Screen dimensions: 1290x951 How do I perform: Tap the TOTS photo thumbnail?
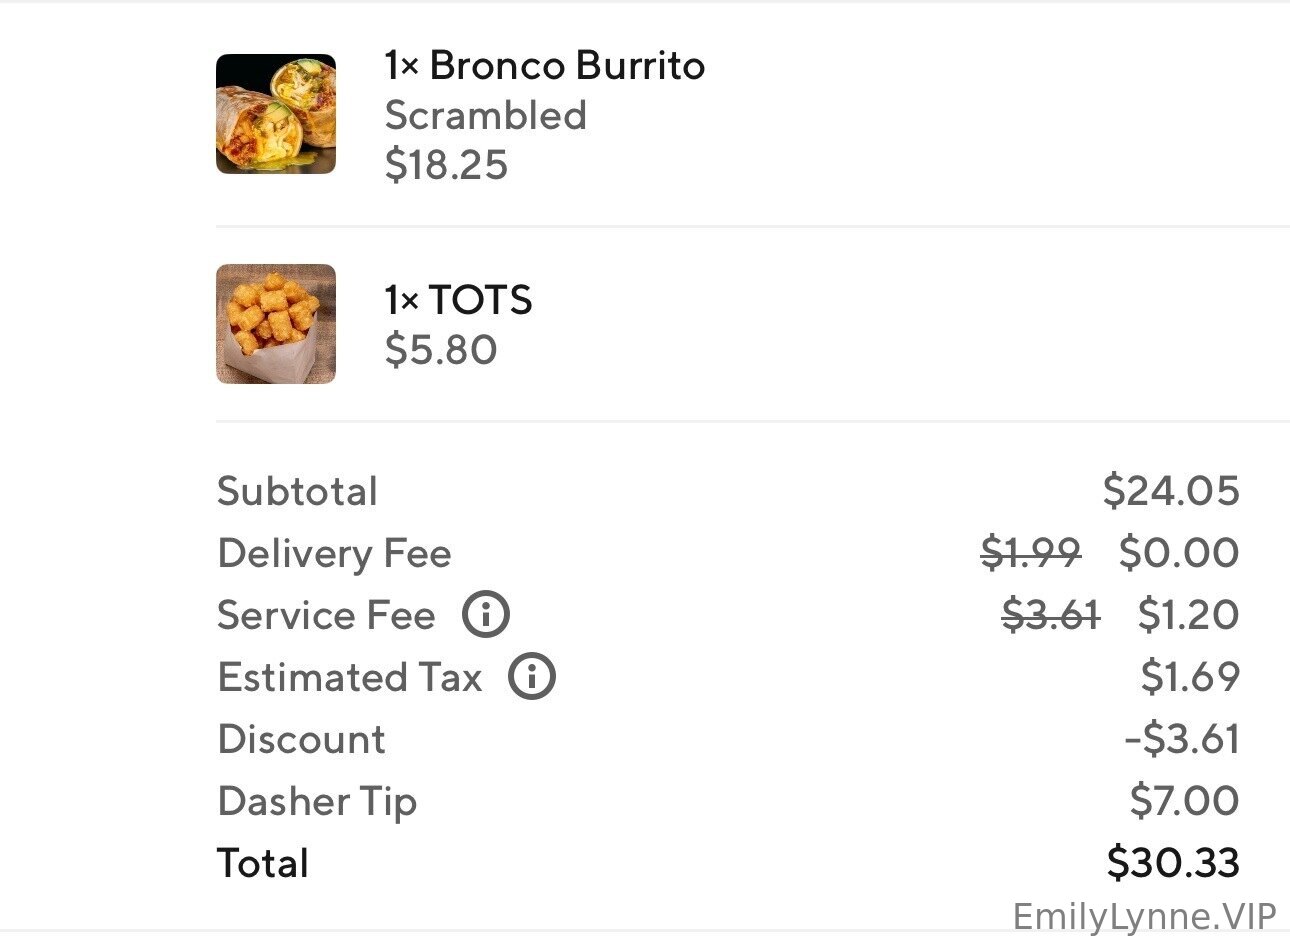point(276,324)
